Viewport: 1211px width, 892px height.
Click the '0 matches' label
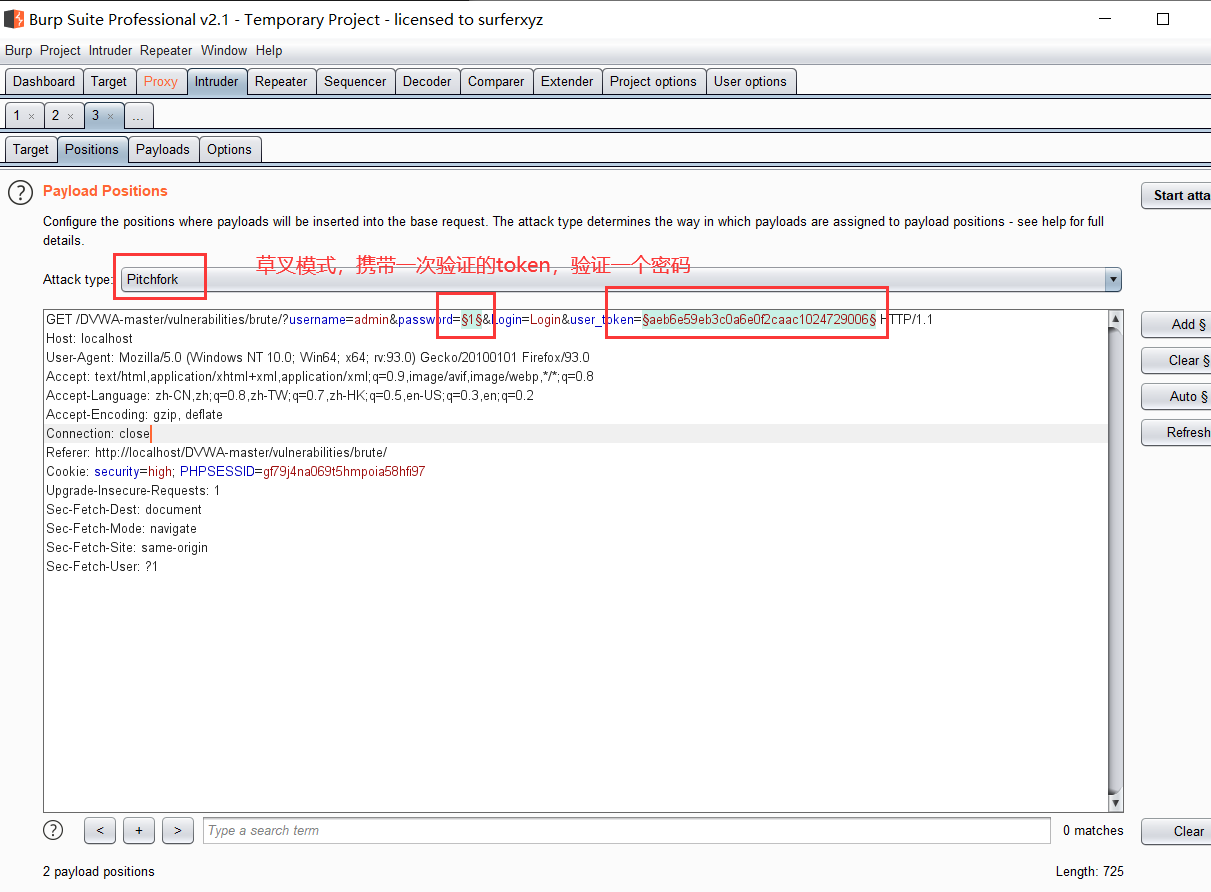coord(1093,830)
